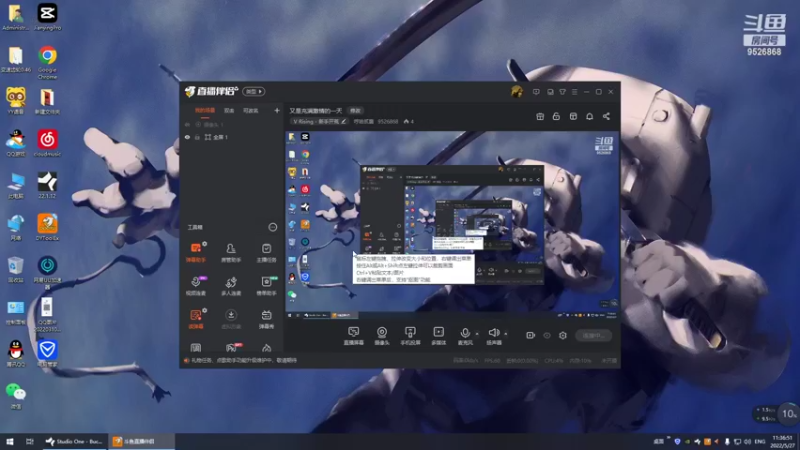The image size is (800, 450).
Task: Click the share icon above preview
Action: click(x=606, y=116)
